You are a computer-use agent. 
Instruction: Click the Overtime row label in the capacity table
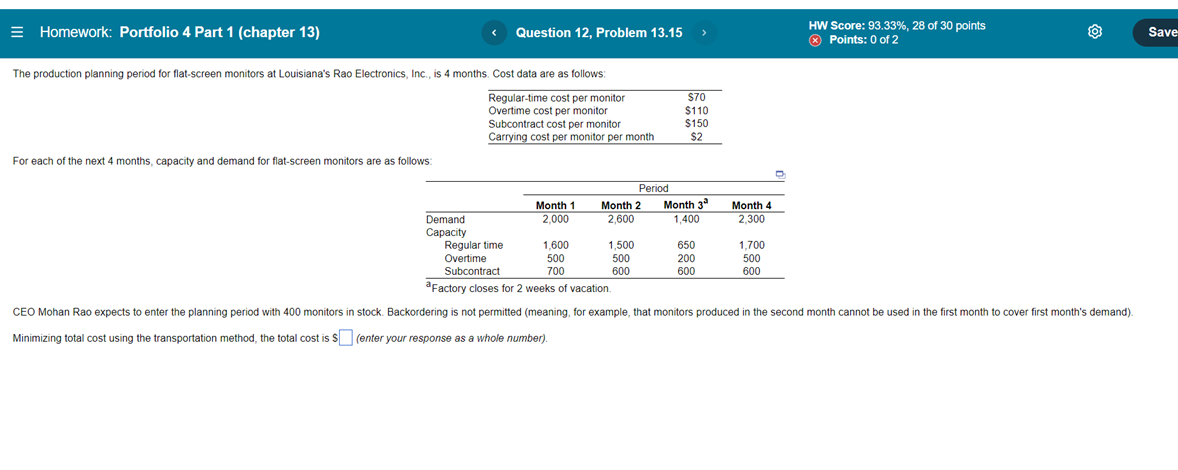coord(465,258)
